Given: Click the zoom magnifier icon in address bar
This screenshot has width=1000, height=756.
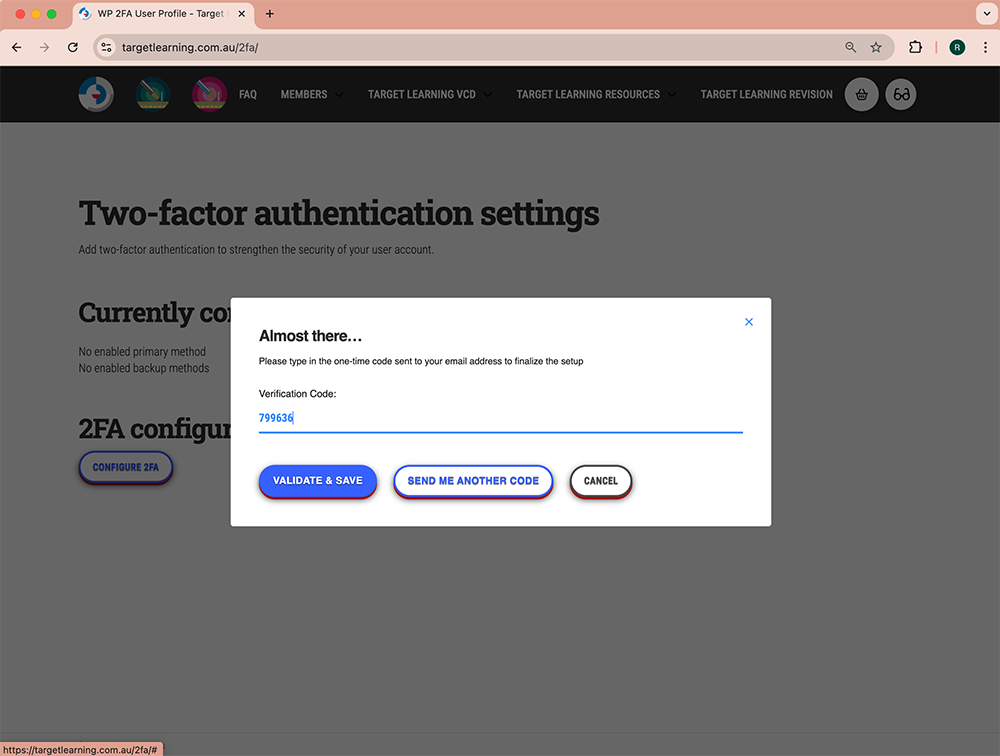Looking at the screenshot, I should [851, 47].
